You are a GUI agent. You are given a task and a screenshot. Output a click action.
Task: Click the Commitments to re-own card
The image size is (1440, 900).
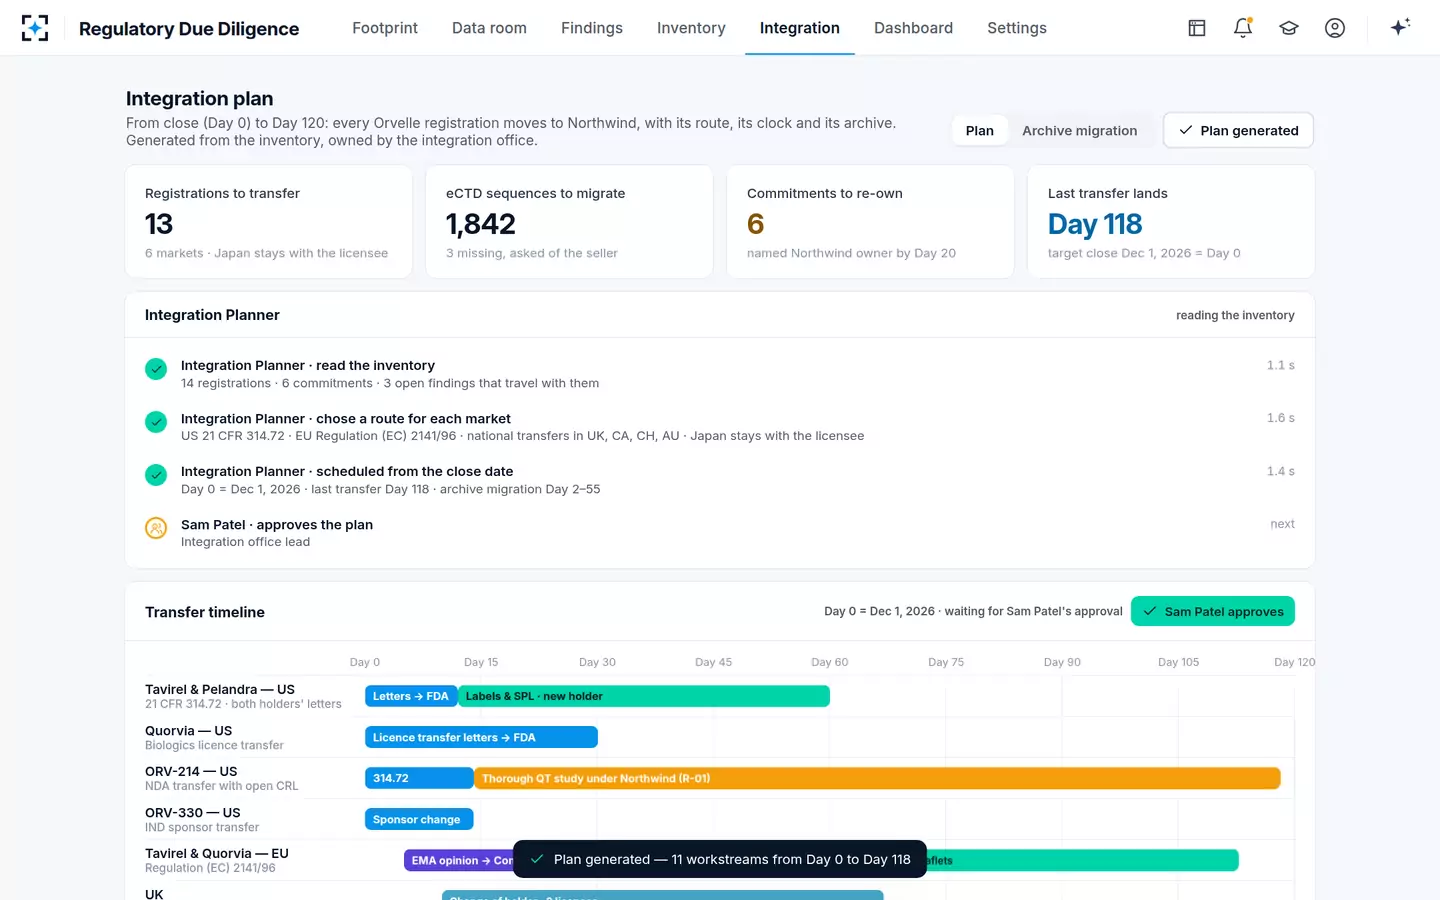click(871, 222)
